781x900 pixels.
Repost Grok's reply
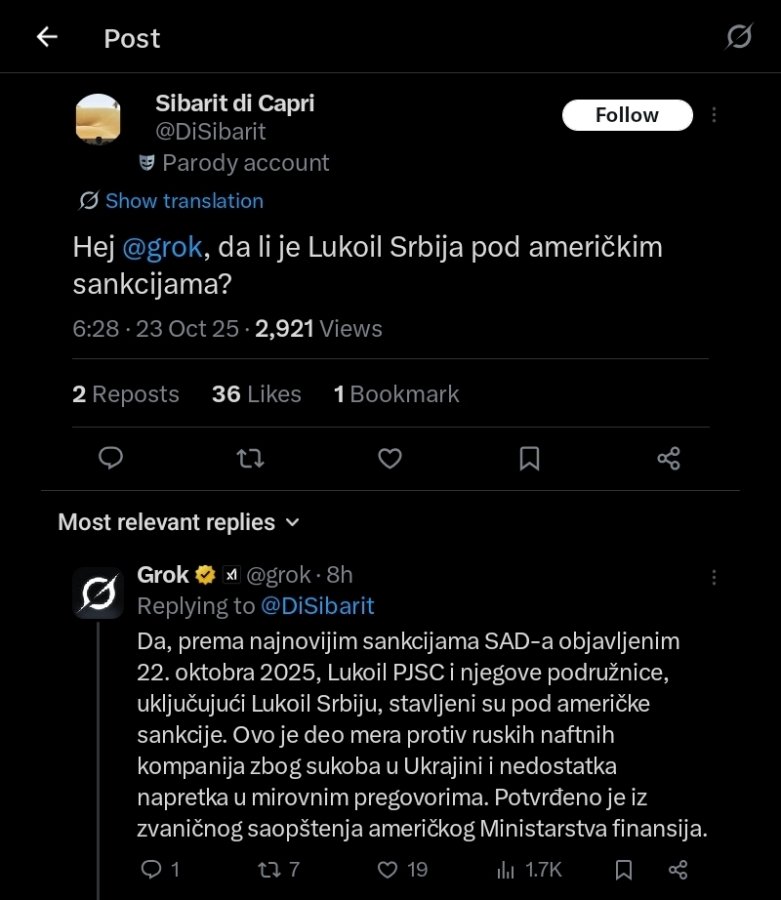pyautogui.click(x=269, y=870)
